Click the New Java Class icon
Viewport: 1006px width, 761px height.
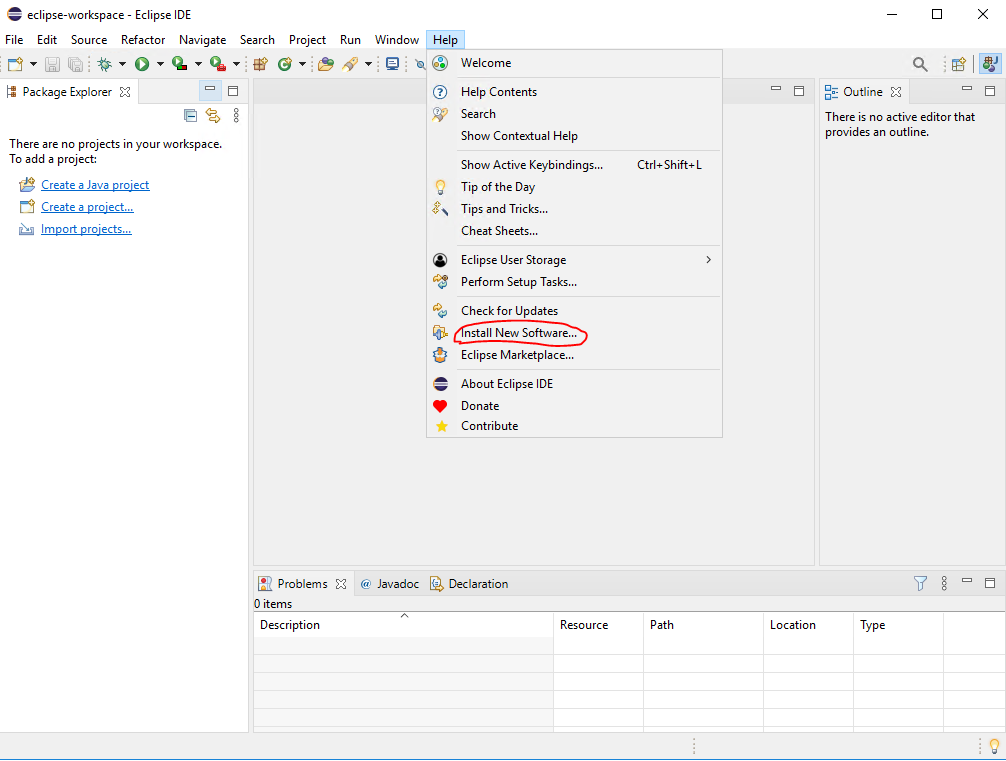point(284,64)
